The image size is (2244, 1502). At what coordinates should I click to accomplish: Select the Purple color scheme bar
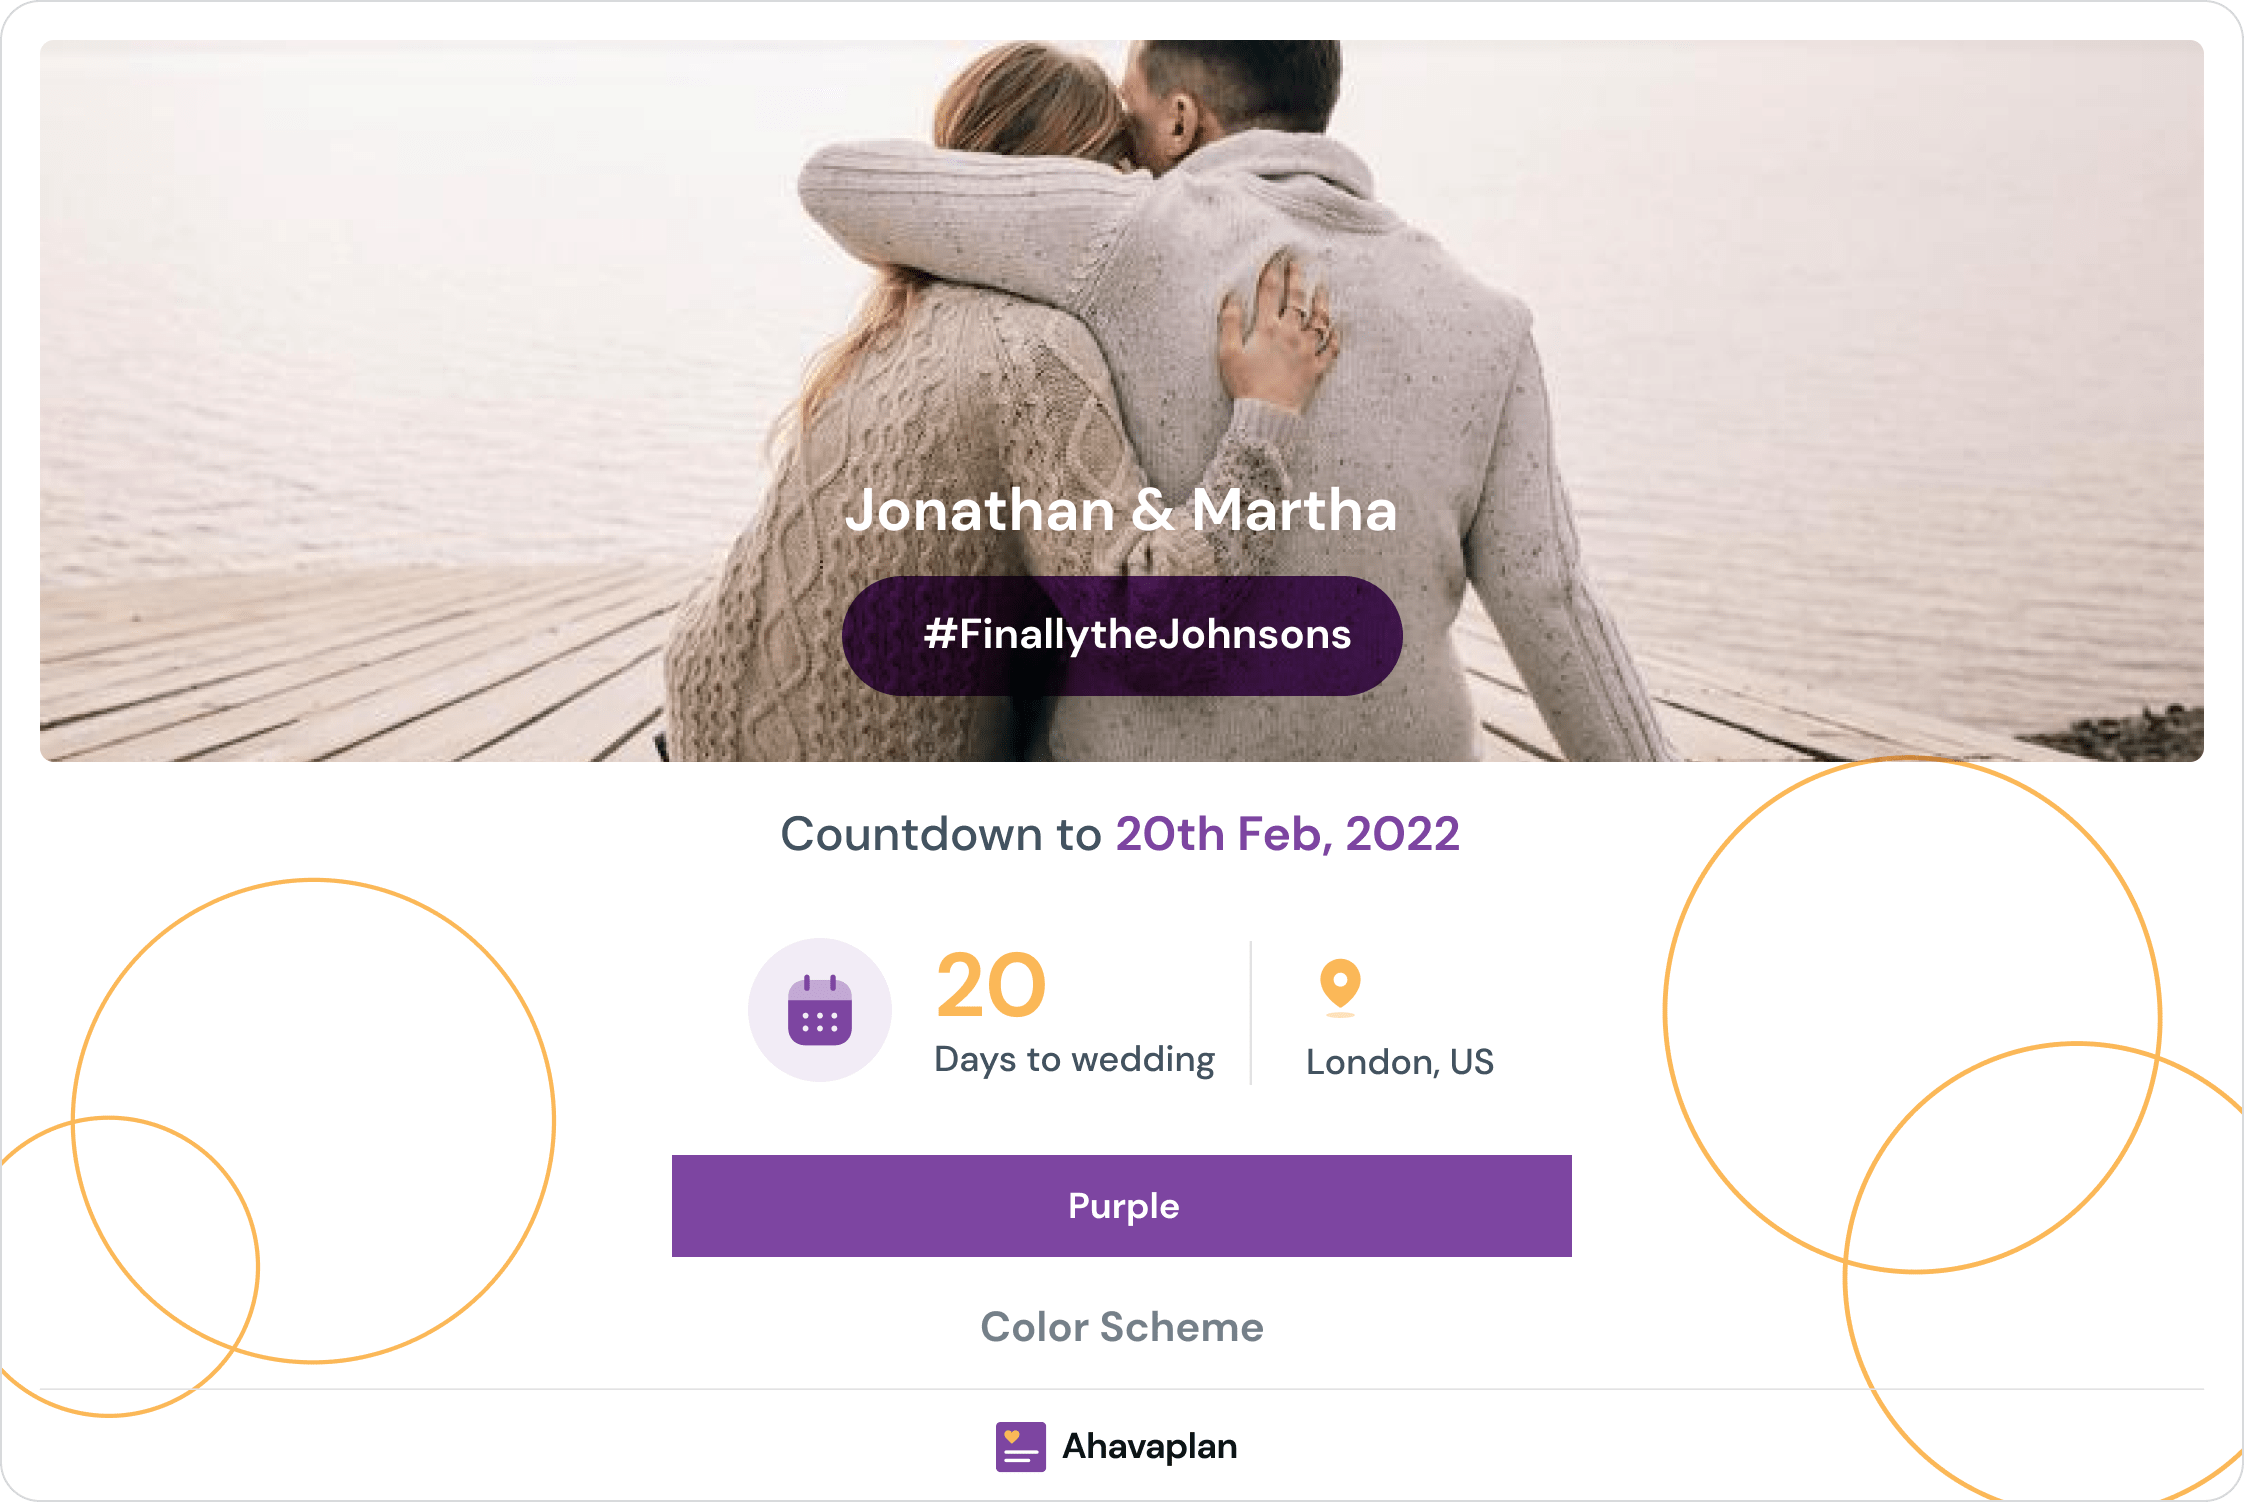[1122, 1206]
